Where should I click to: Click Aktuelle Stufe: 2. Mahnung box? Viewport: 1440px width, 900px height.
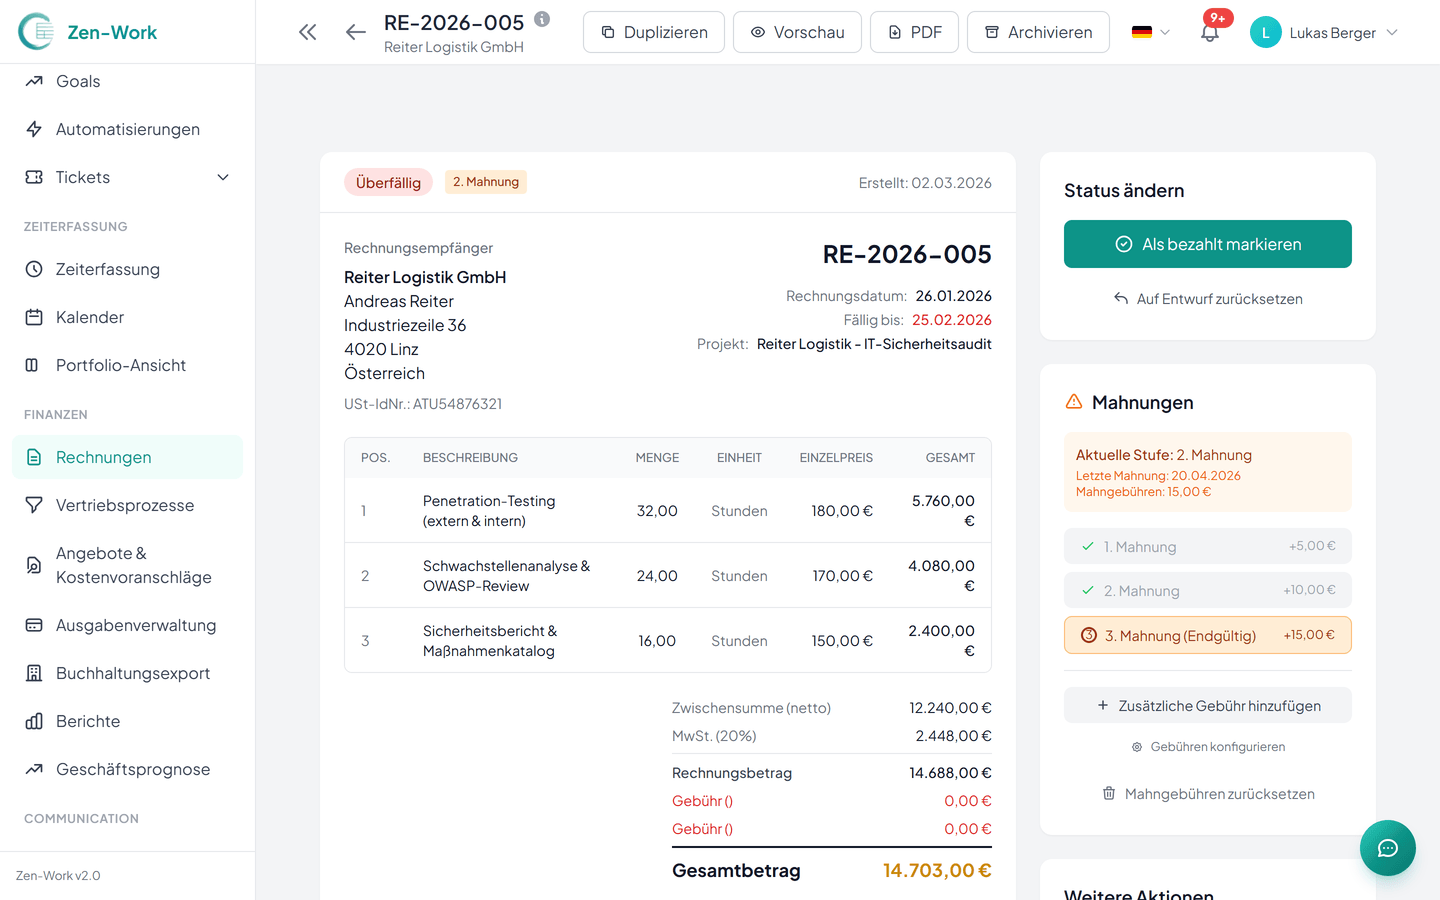pyautogui.click(x=1208, y=472)
